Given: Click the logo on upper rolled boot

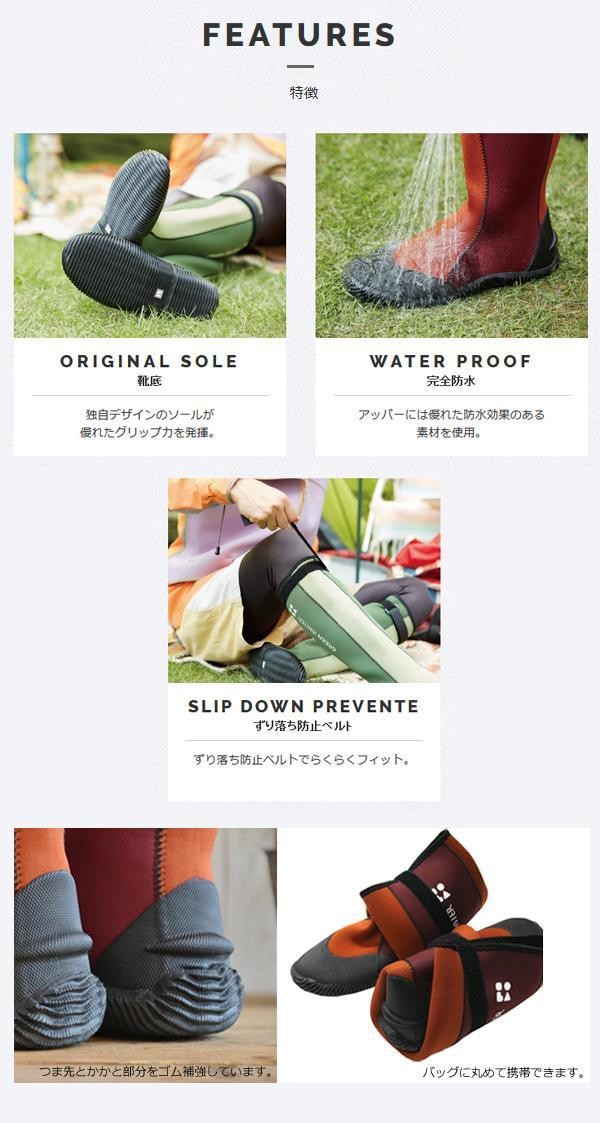Looking at the screenshot, I should tap(441, 892).
